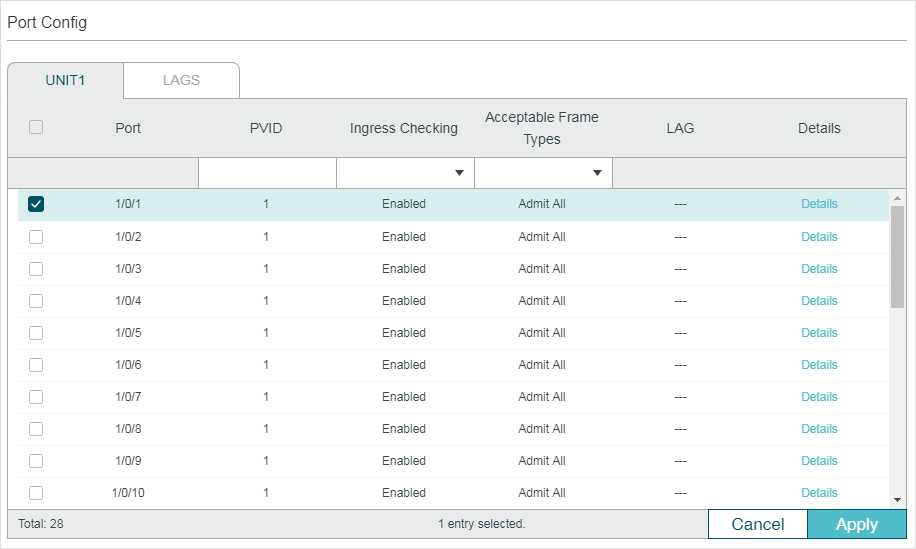Click the Acceptable Frame Types header
Screen dimensions: 916x549
tap(542, 128)
